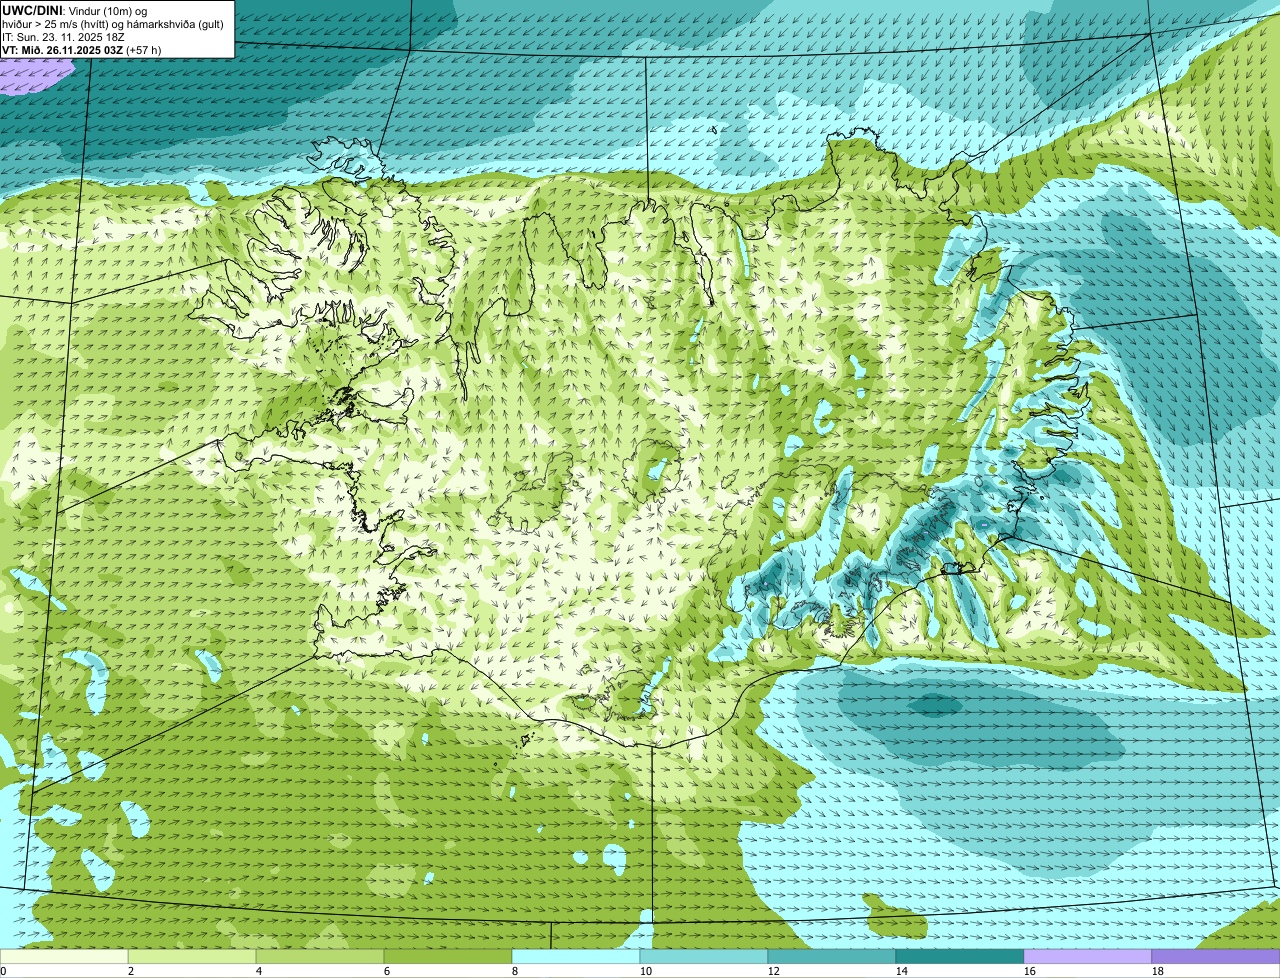Click the '18' scale label
This screenshot has width=1280, height=978.
click(x=1158, y=971)
